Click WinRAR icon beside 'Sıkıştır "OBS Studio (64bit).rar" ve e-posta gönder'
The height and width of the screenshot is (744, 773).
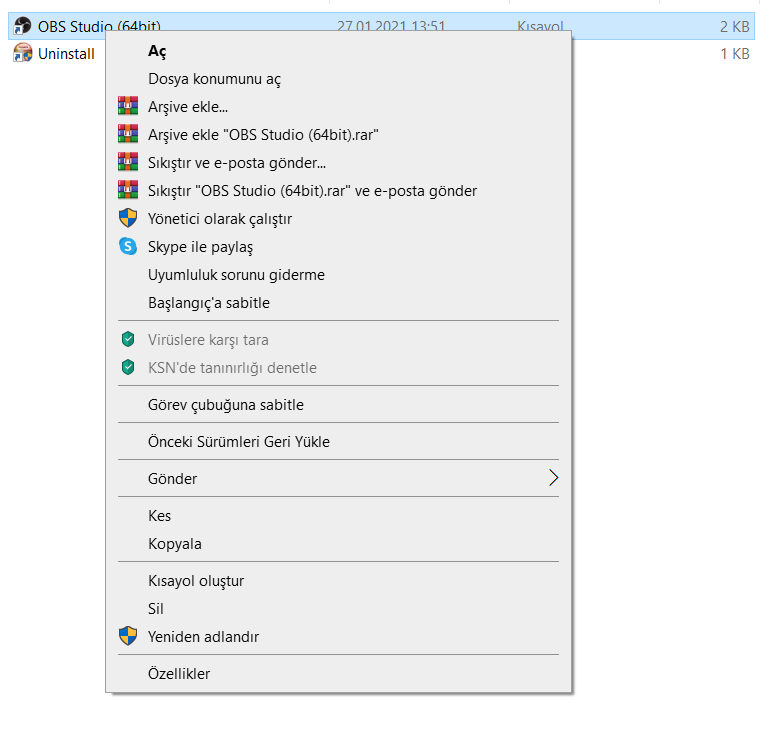pyautogui.click(x=128, y=190)
